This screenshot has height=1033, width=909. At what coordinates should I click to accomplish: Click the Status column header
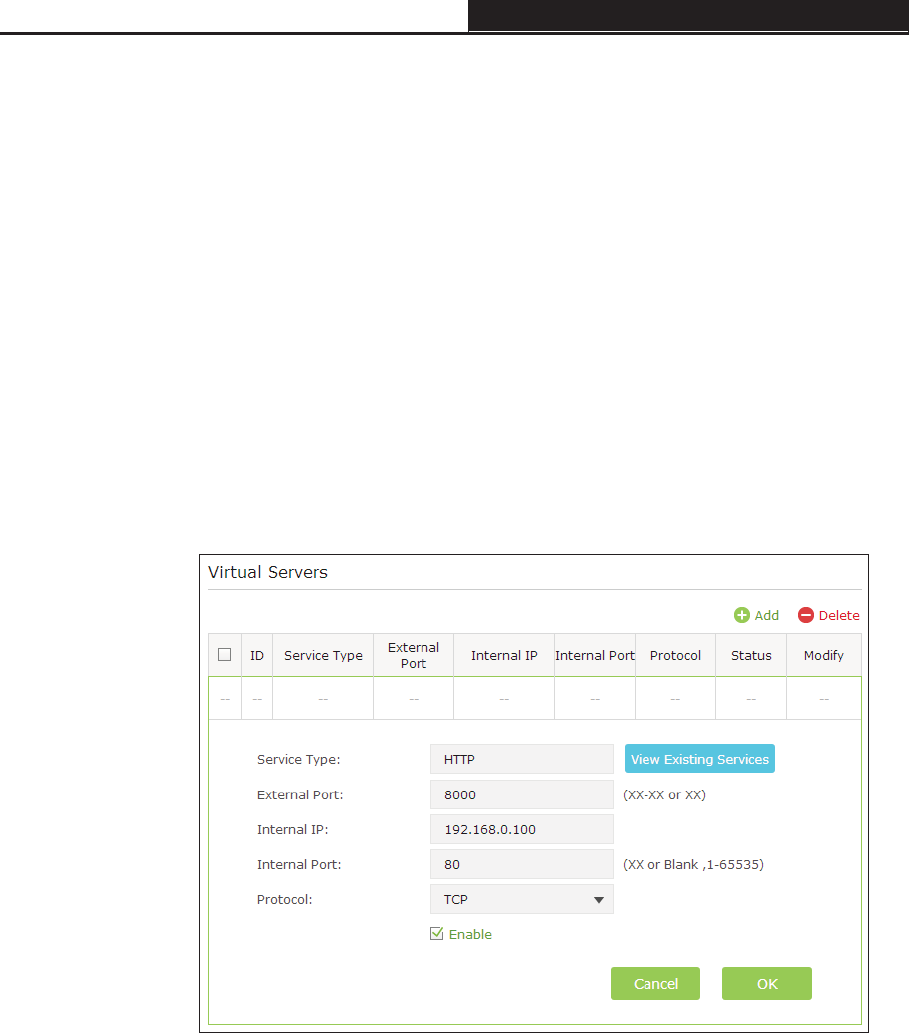[751, 656]
